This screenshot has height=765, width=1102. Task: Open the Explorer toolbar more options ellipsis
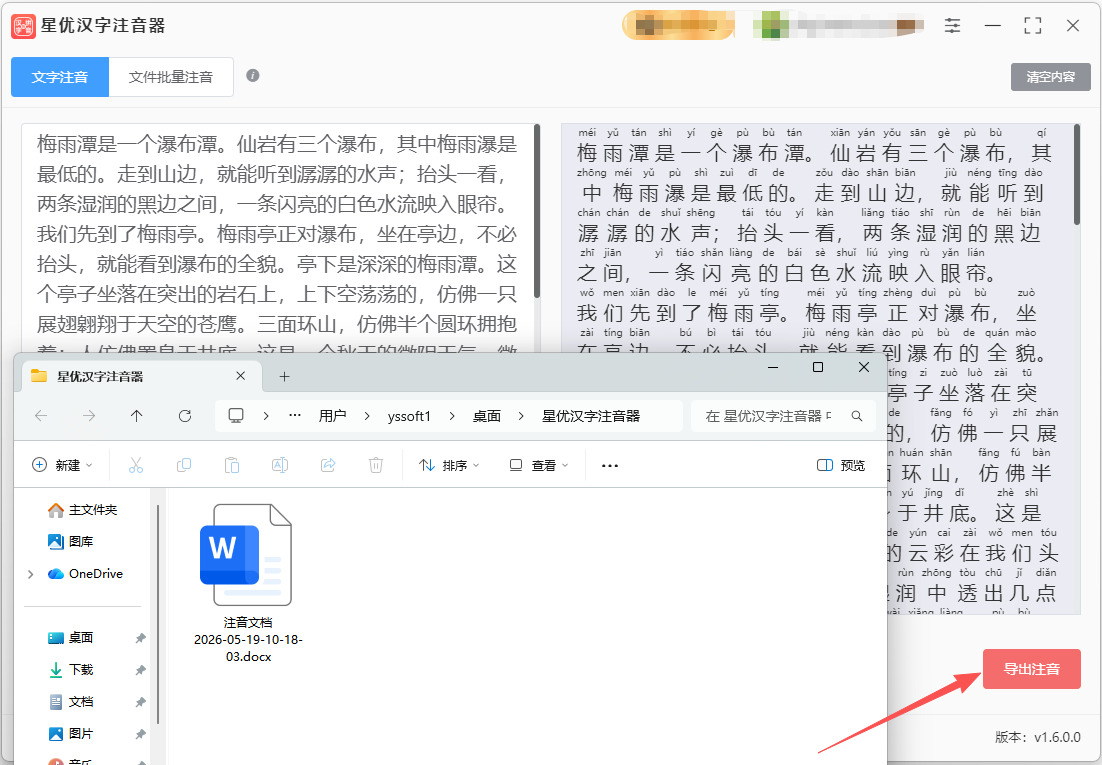610,465
